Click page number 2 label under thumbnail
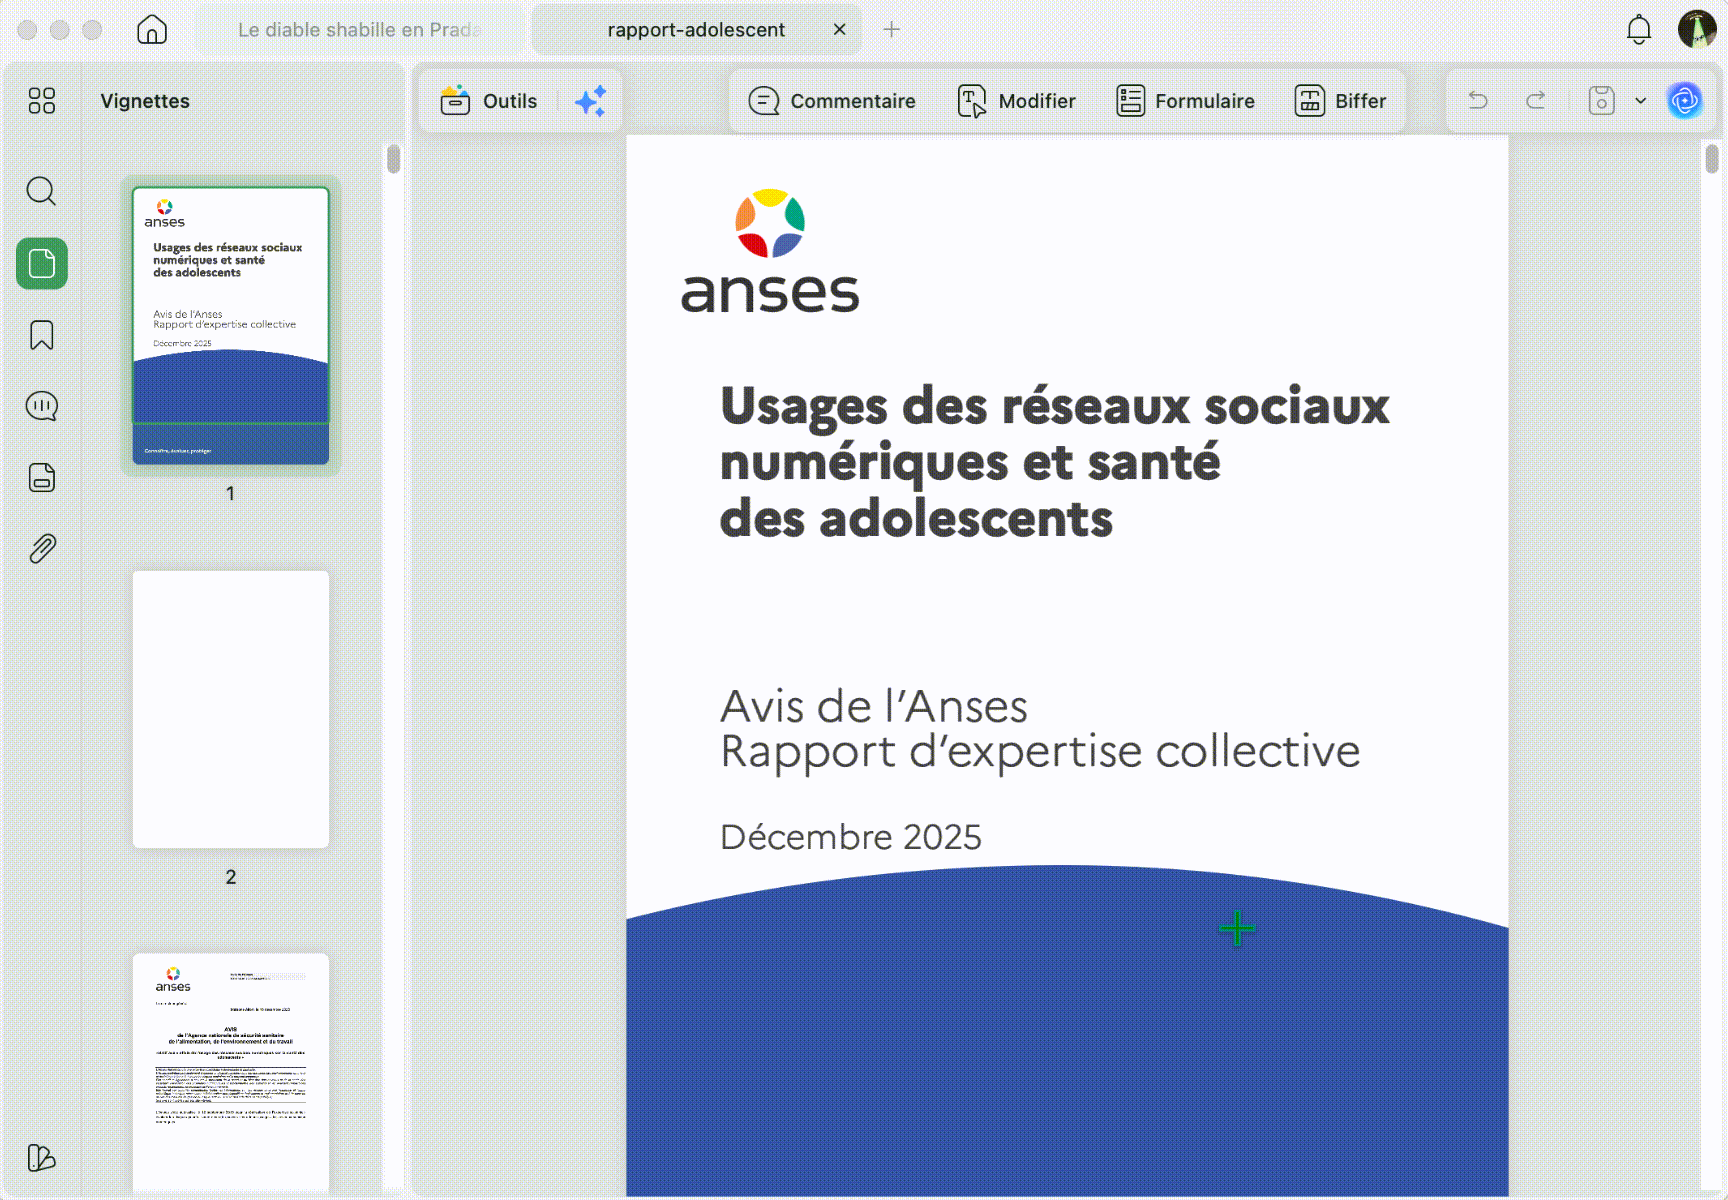 click(x=231, y=877)
